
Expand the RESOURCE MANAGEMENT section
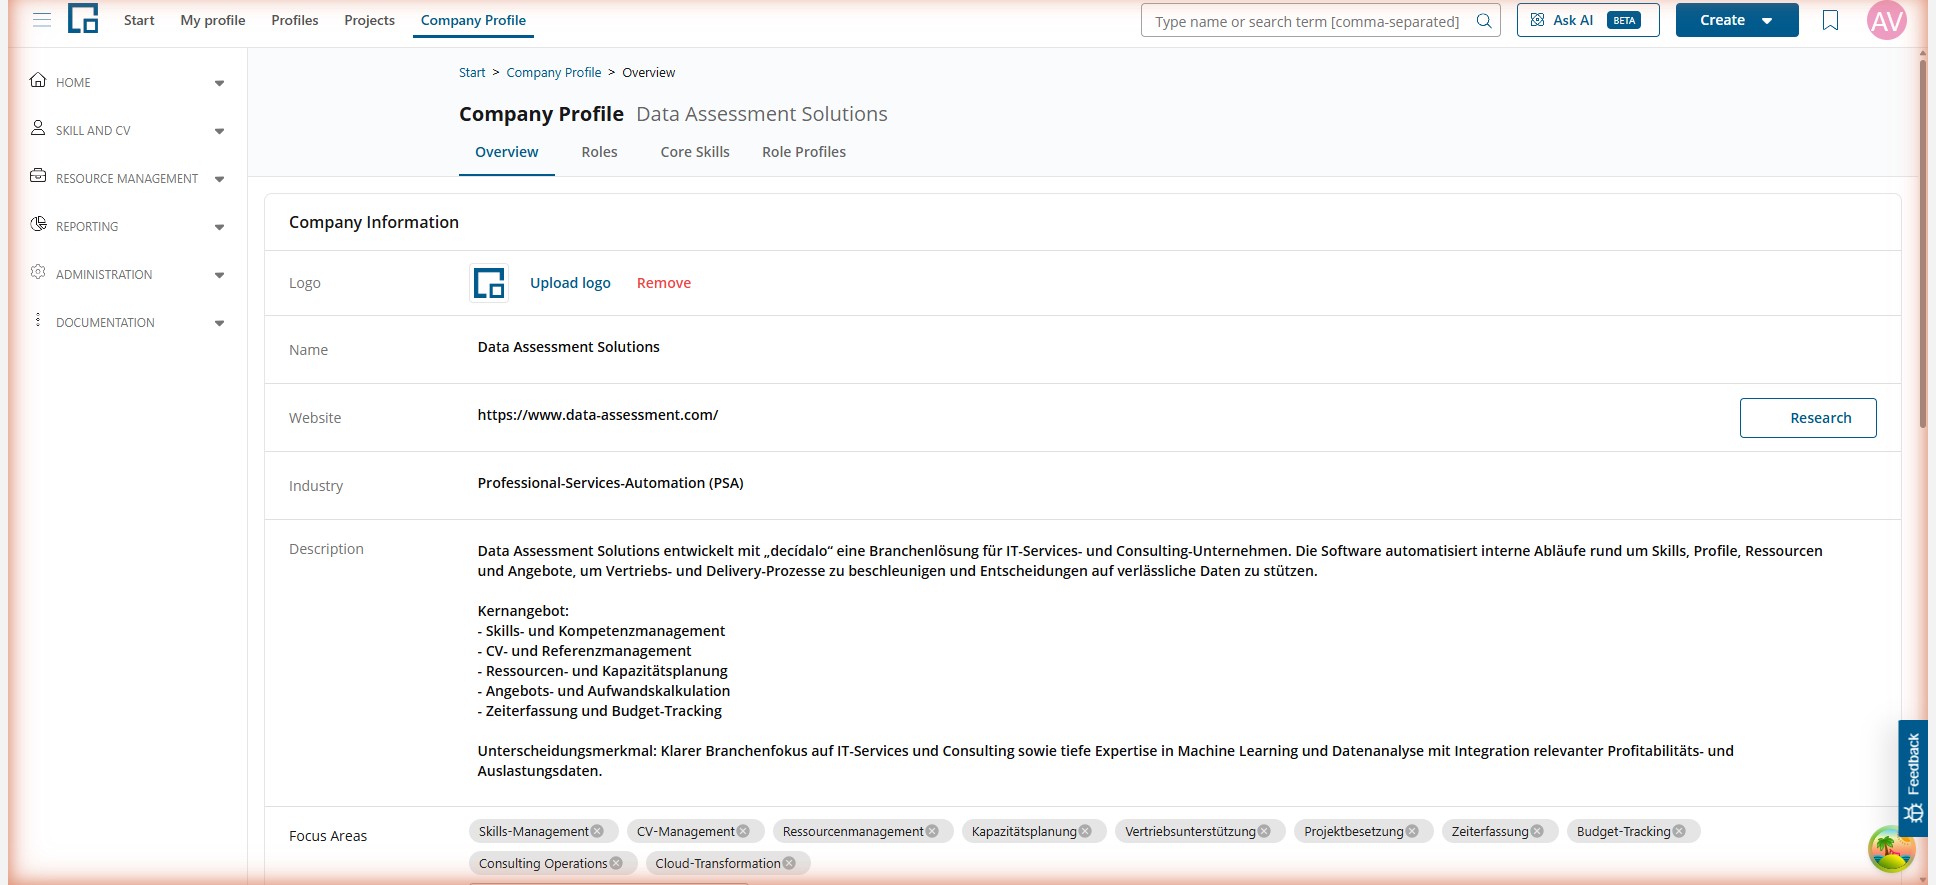pos(219,179)
